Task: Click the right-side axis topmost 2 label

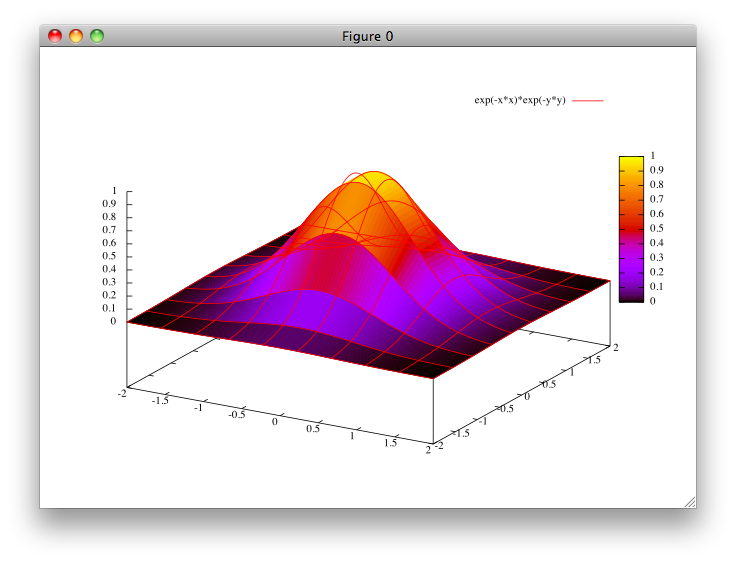Action: pyautogui.click(x=616, y=347)
